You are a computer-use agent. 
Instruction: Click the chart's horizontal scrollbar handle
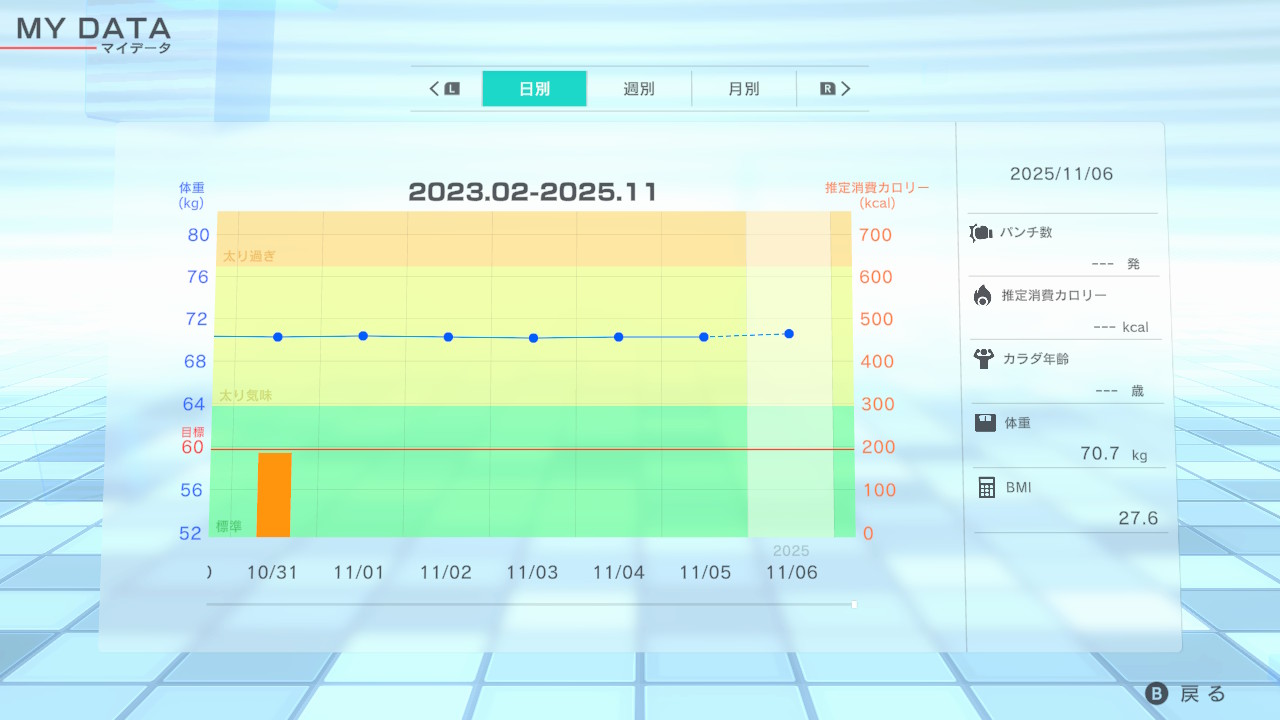[853, 604]
